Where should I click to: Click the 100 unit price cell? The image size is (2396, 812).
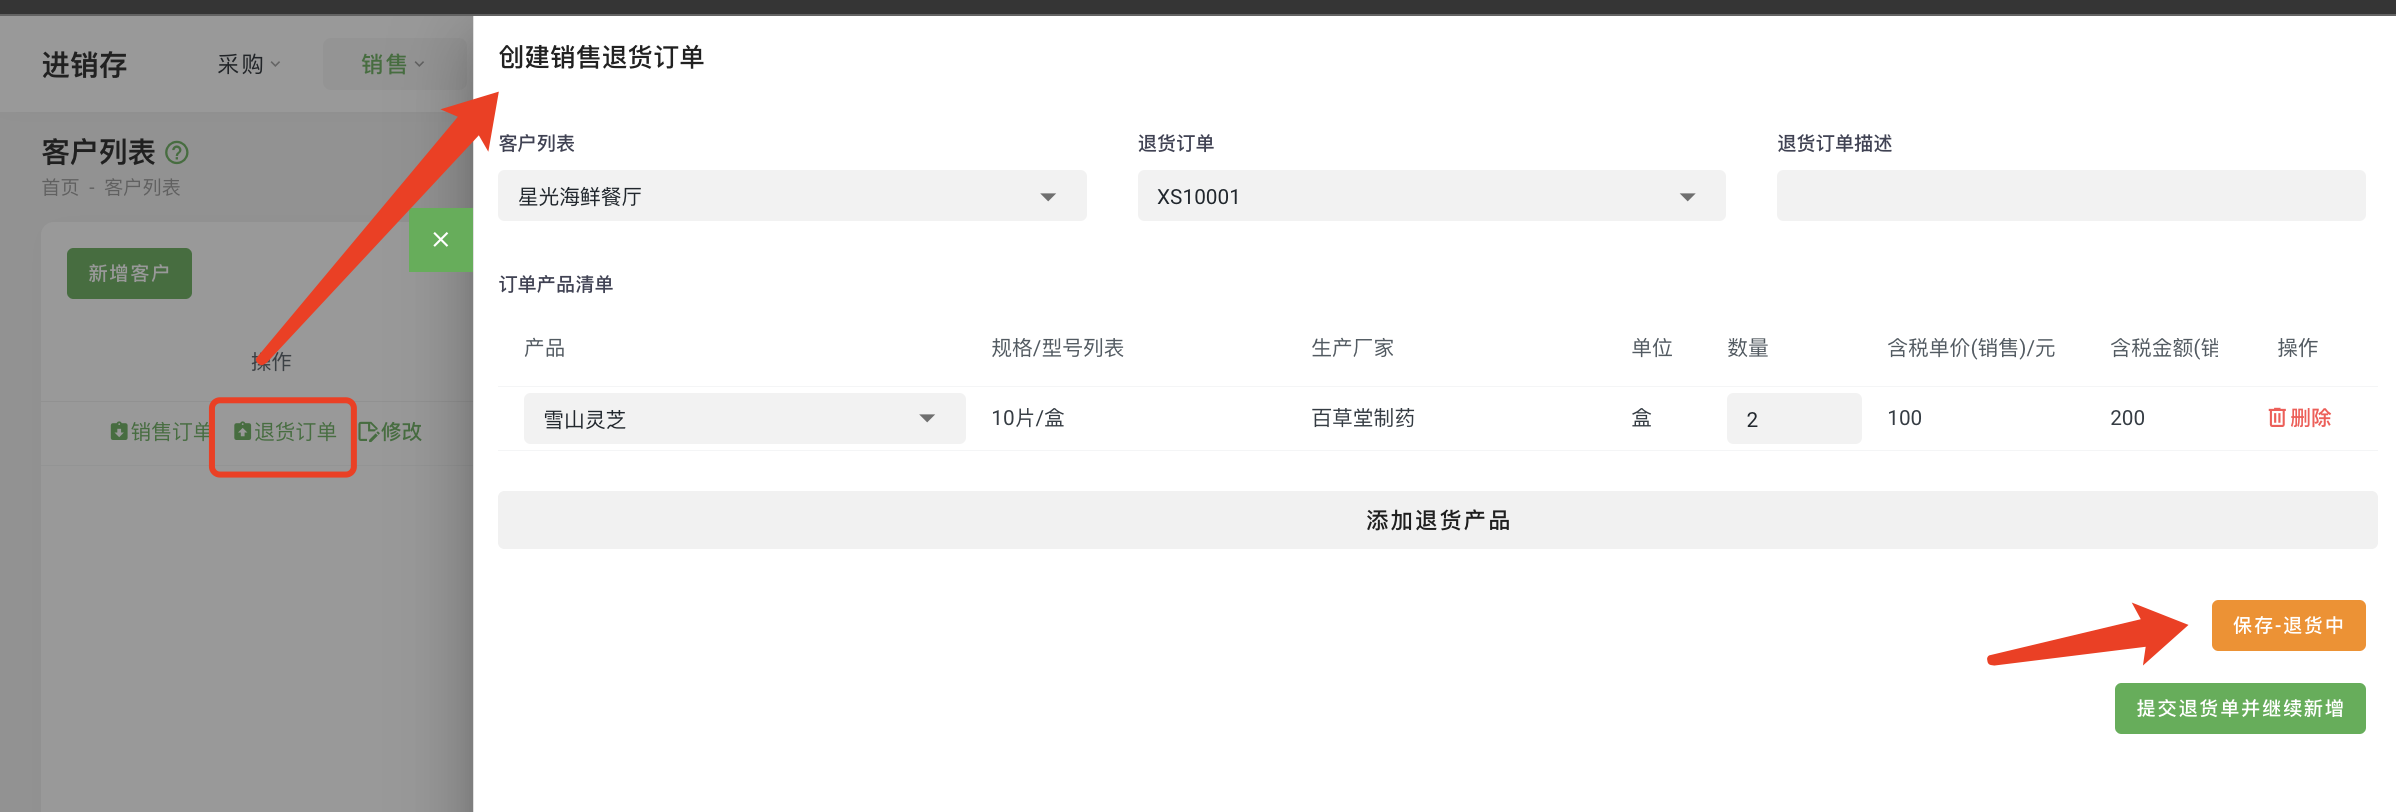coord(1904,418)
